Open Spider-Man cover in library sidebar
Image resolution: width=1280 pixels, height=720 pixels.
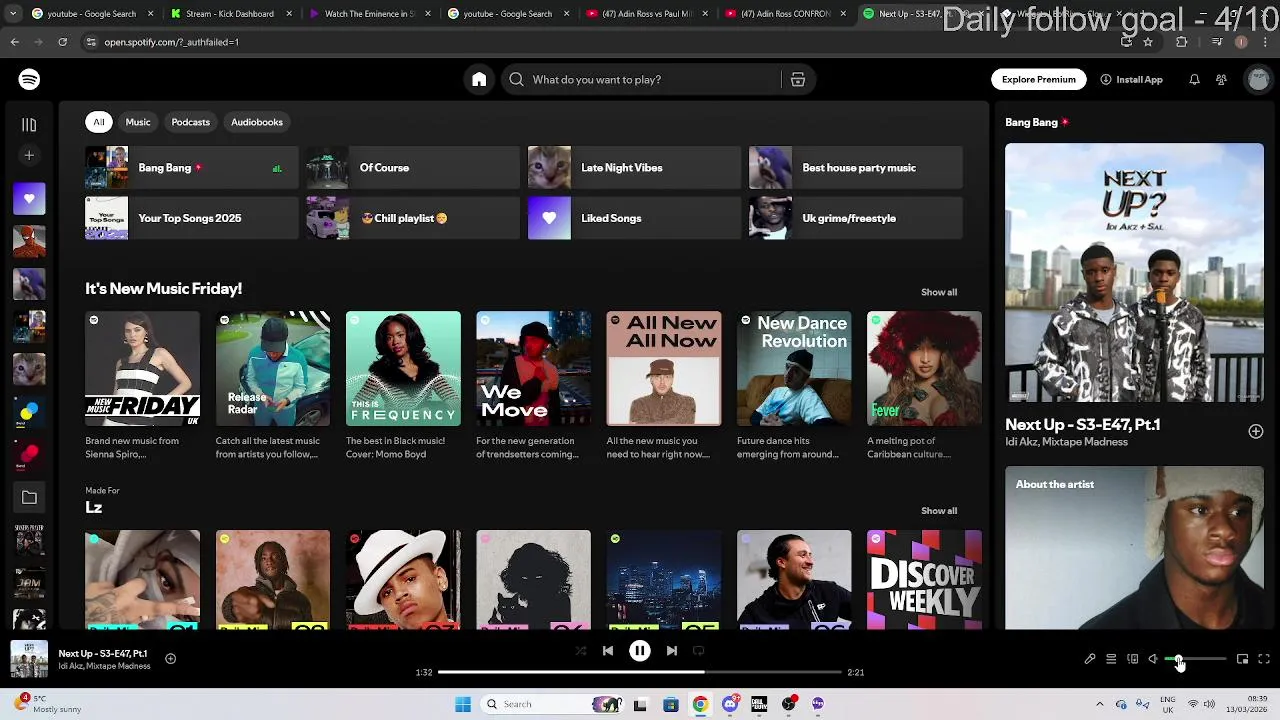click(x=29, y=241)
